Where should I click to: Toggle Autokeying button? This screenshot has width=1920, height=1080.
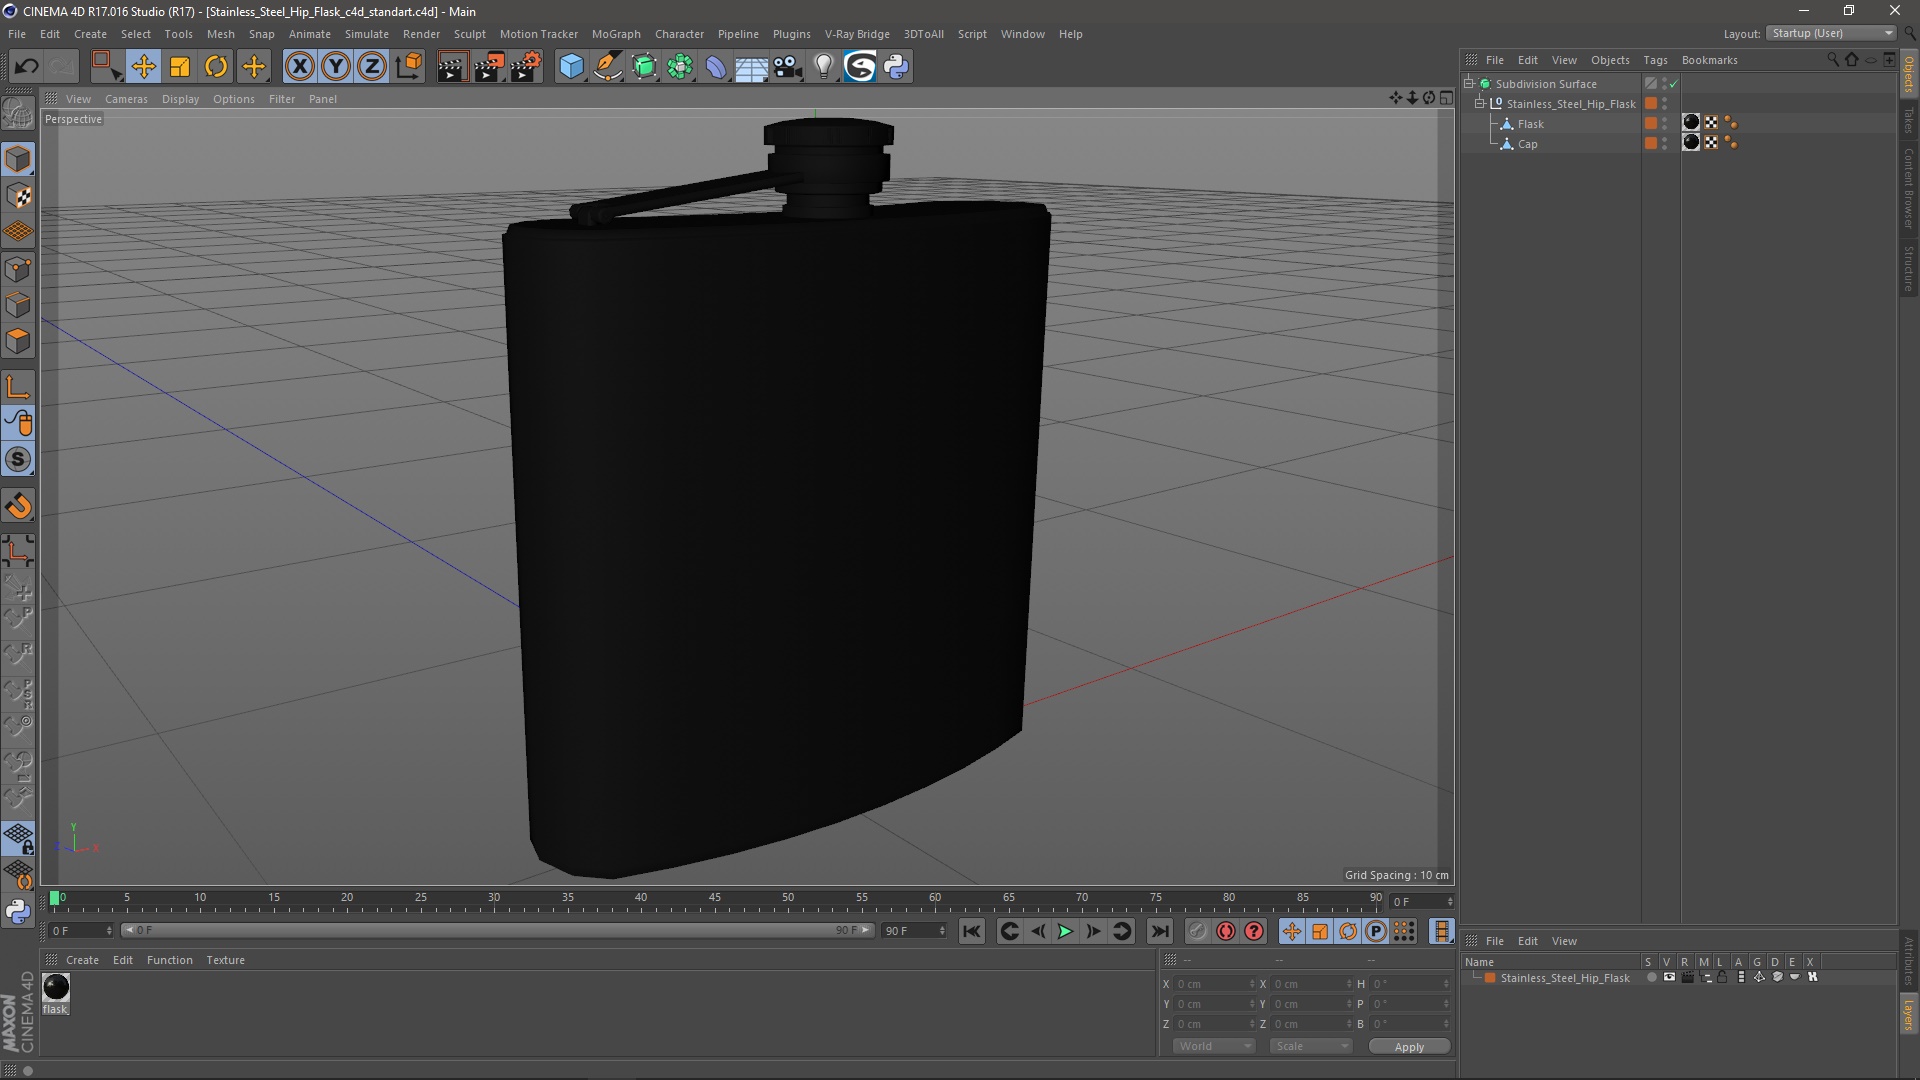tap(1226, 931)
